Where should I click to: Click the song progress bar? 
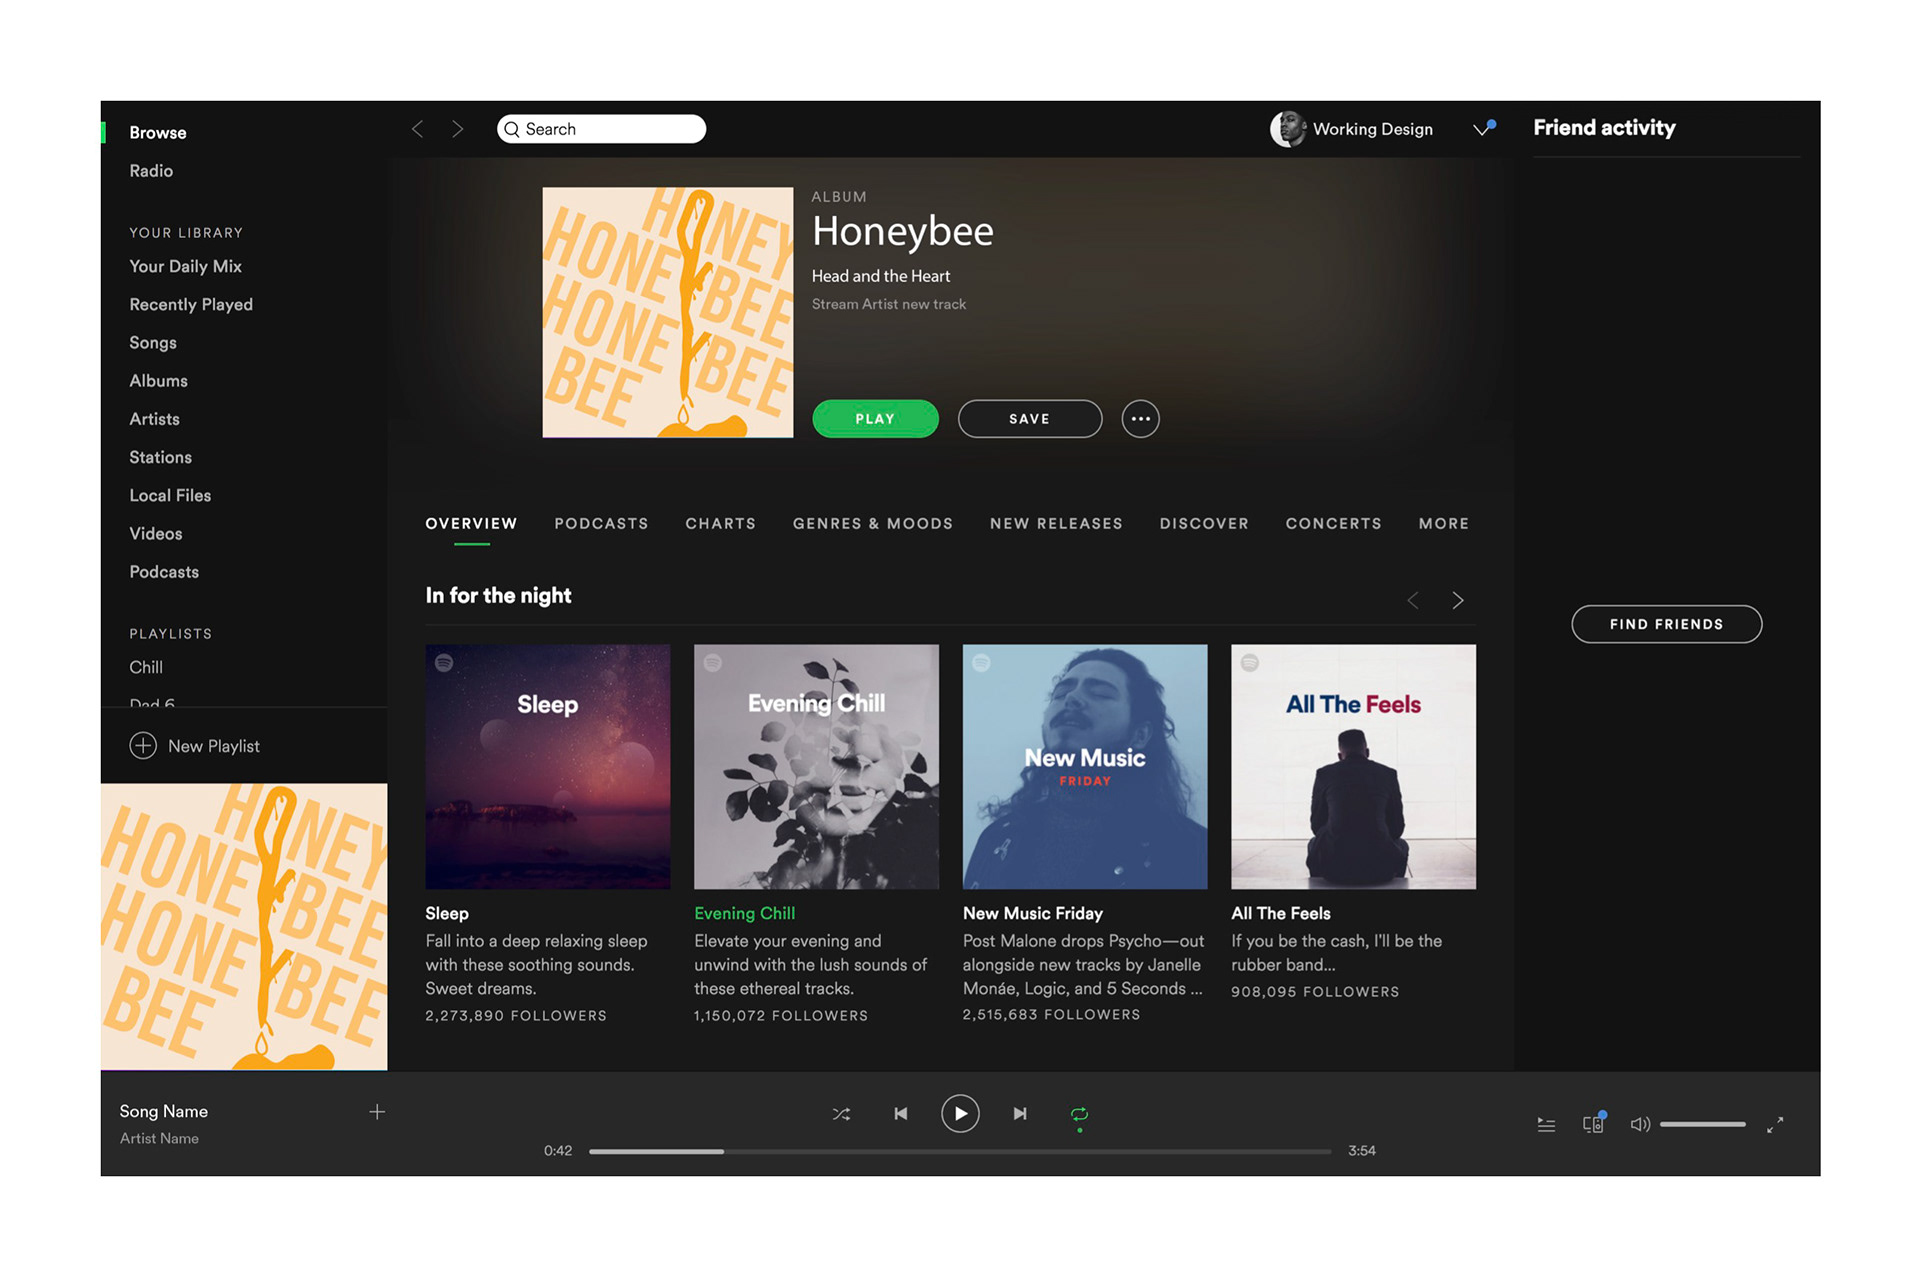point(960,1152)
